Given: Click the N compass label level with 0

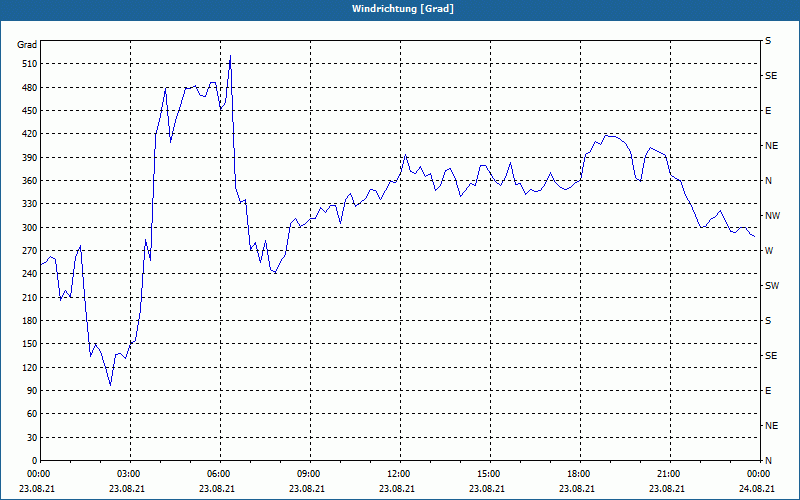Looking at the screenshot, I should coord(768,461).
